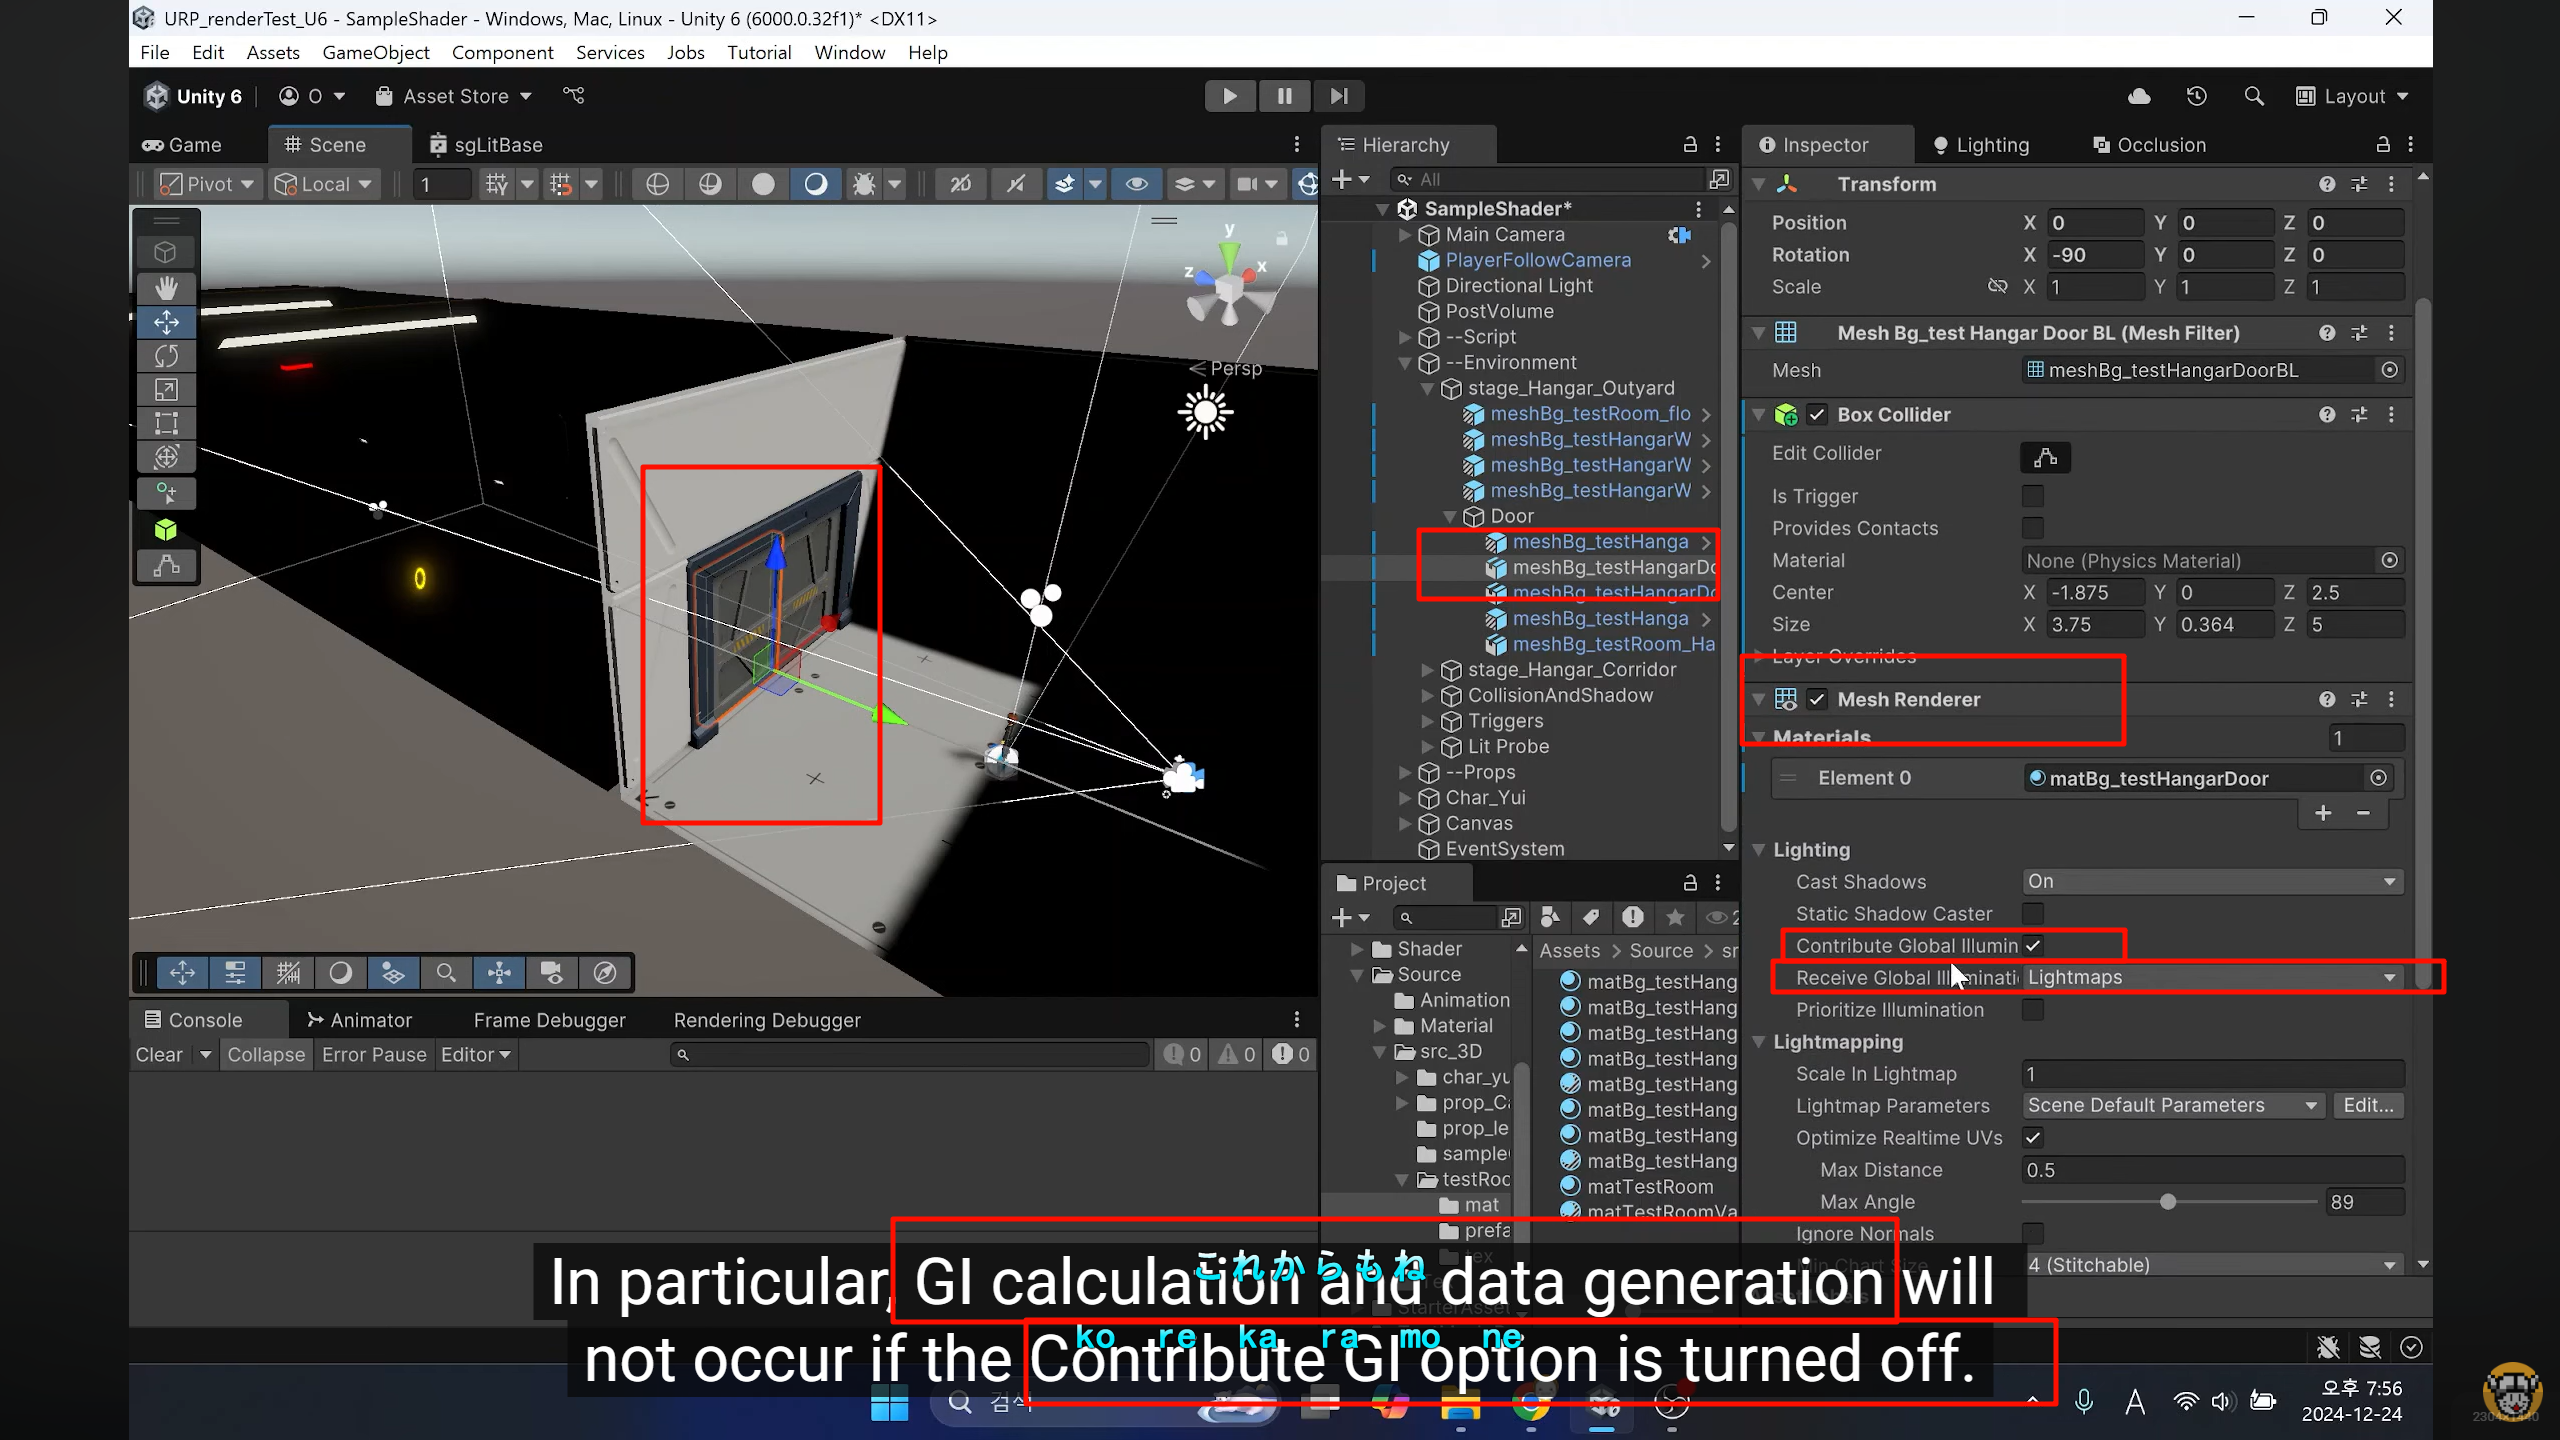Select the Transform tool
This screenshot has height=1440, width=2560.
pyautogui.click(x=166, y=457)
